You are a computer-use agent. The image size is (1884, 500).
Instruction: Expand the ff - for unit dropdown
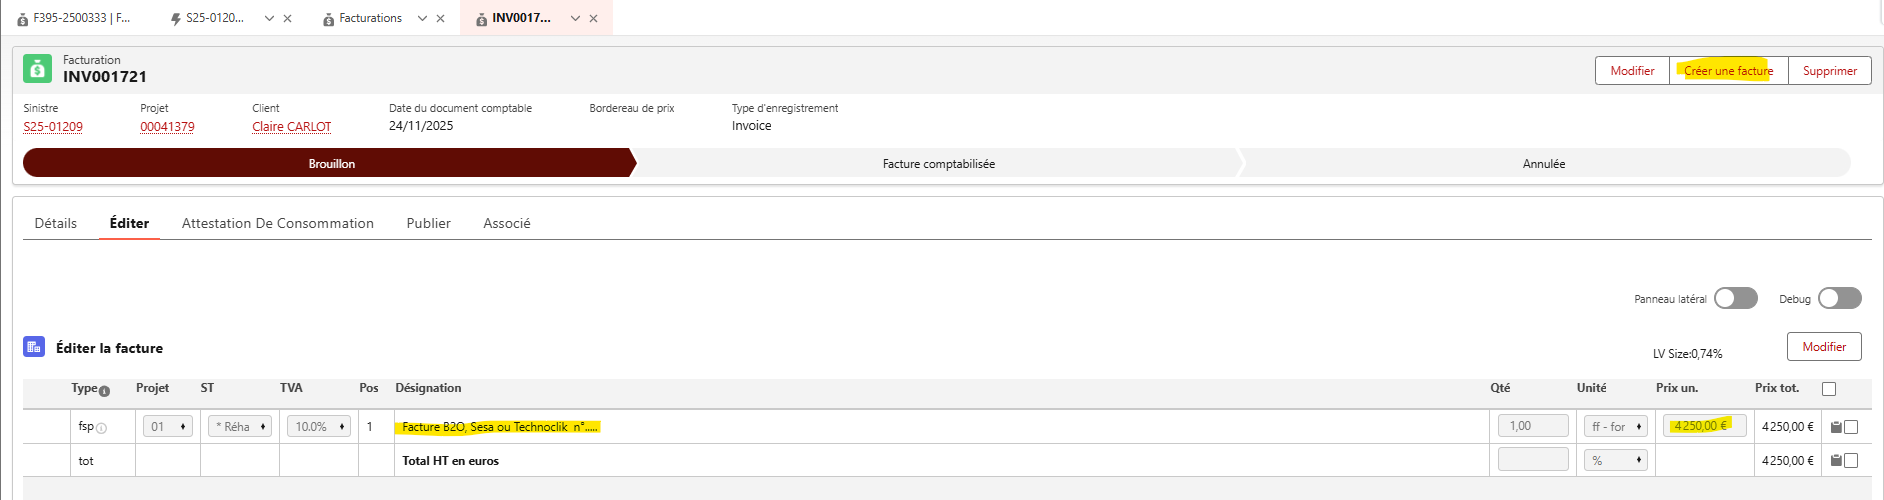coord(1616,426)
